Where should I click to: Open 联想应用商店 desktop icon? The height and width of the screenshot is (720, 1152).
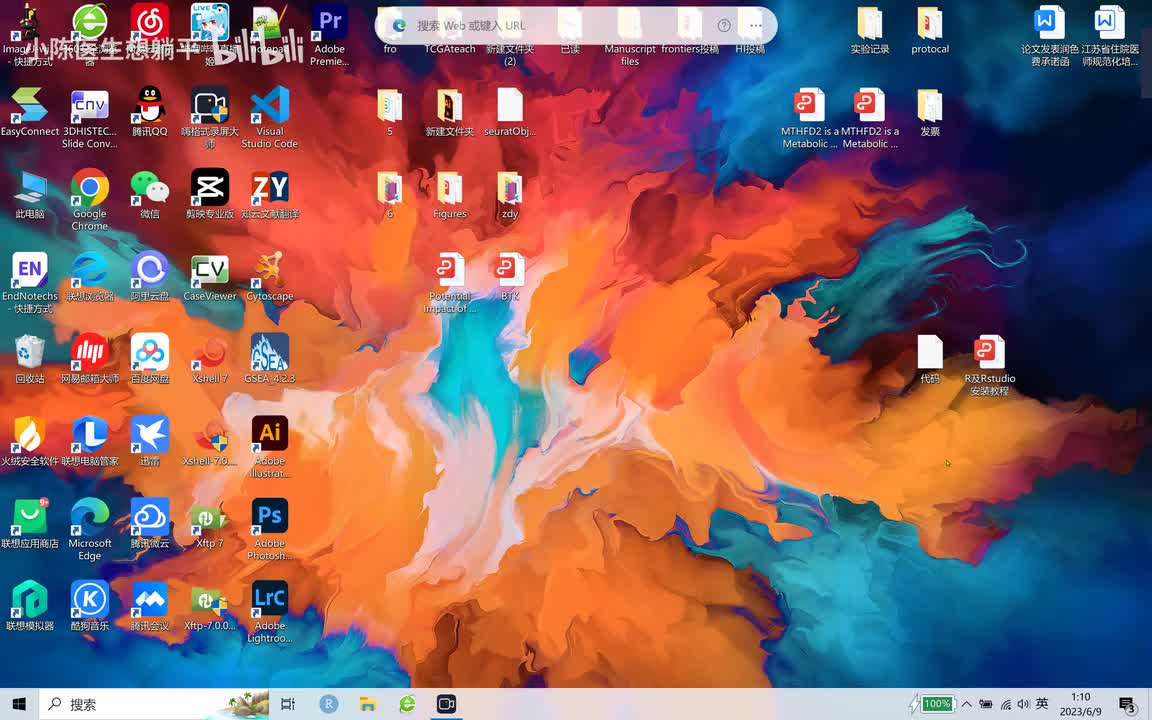coord(29,523)
